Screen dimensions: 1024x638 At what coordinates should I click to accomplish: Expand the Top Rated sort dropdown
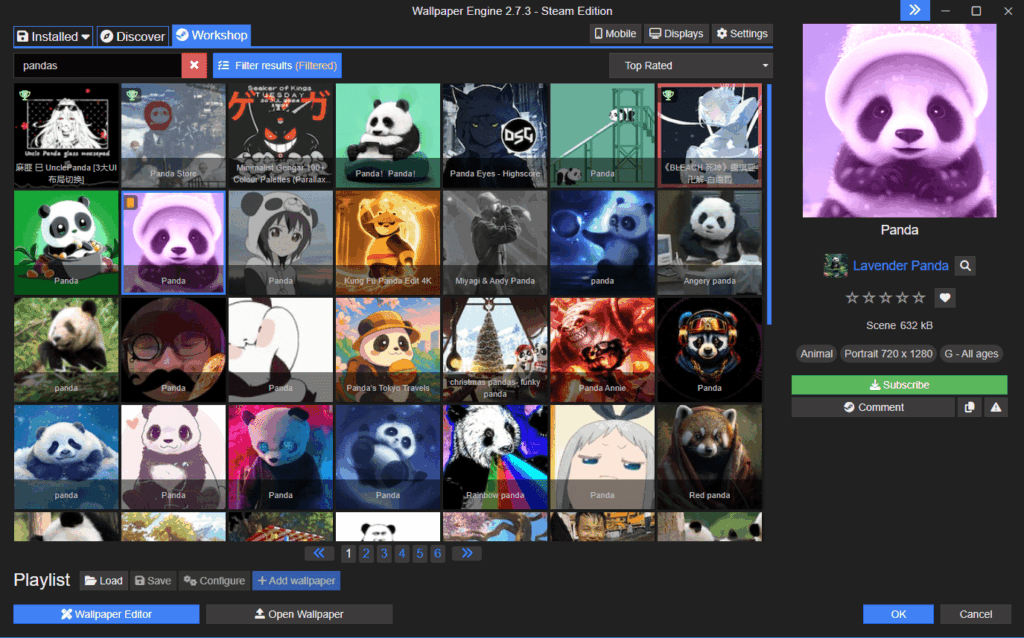[x=690, y=65]
